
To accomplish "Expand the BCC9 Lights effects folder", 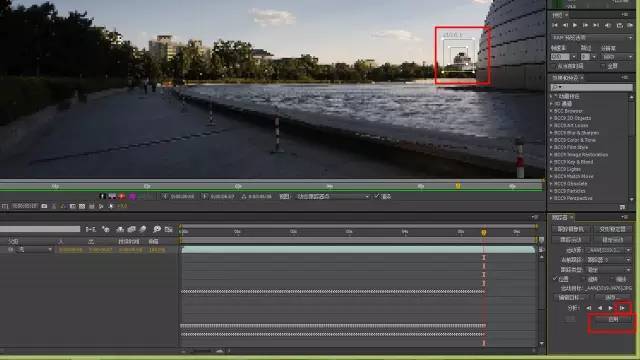I will (x=567, y=169).
